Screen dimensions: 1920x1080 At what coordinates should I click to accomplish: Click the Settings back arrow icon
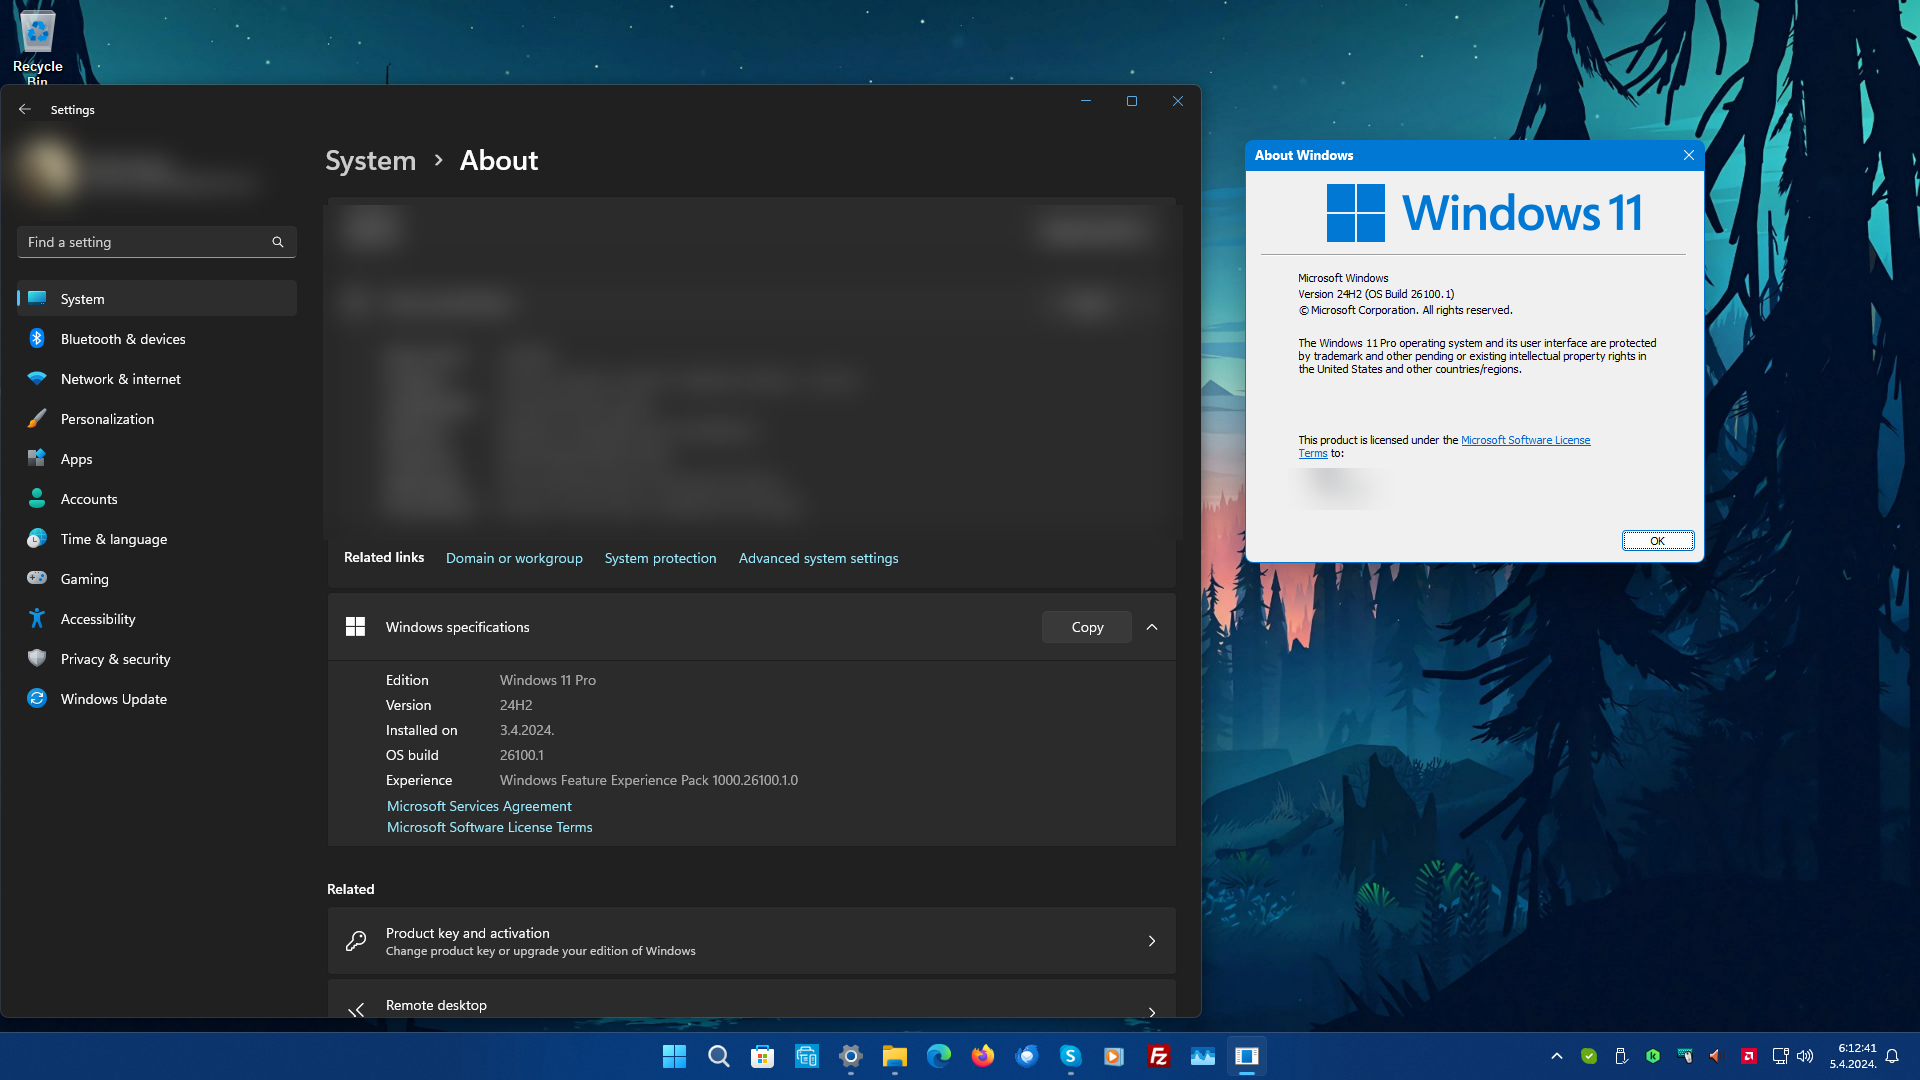click(25, 110)
